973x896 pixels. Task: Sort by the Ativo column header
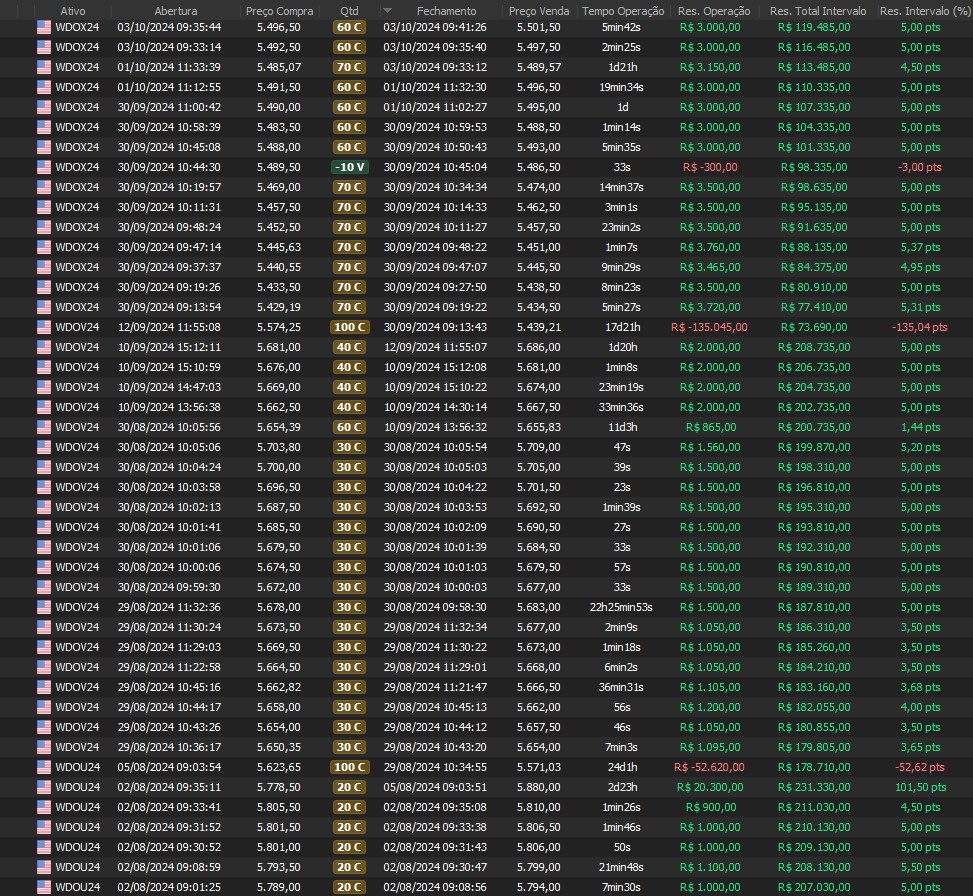73,11
